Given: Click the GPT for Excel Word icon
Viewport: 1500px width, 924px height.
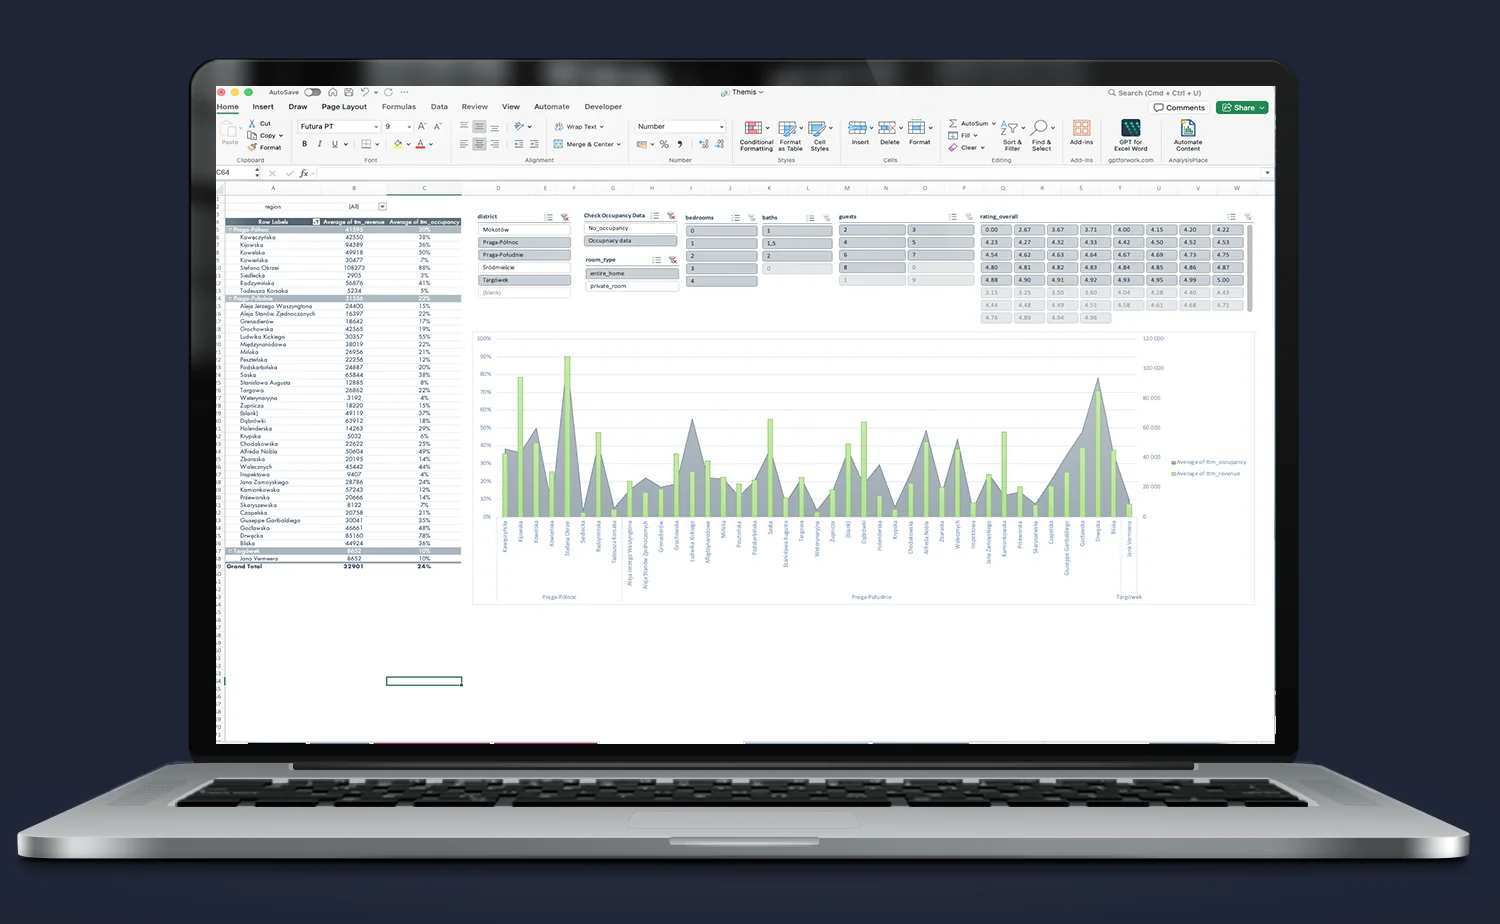Looking at the screenshot, I should coord(1131,128).
